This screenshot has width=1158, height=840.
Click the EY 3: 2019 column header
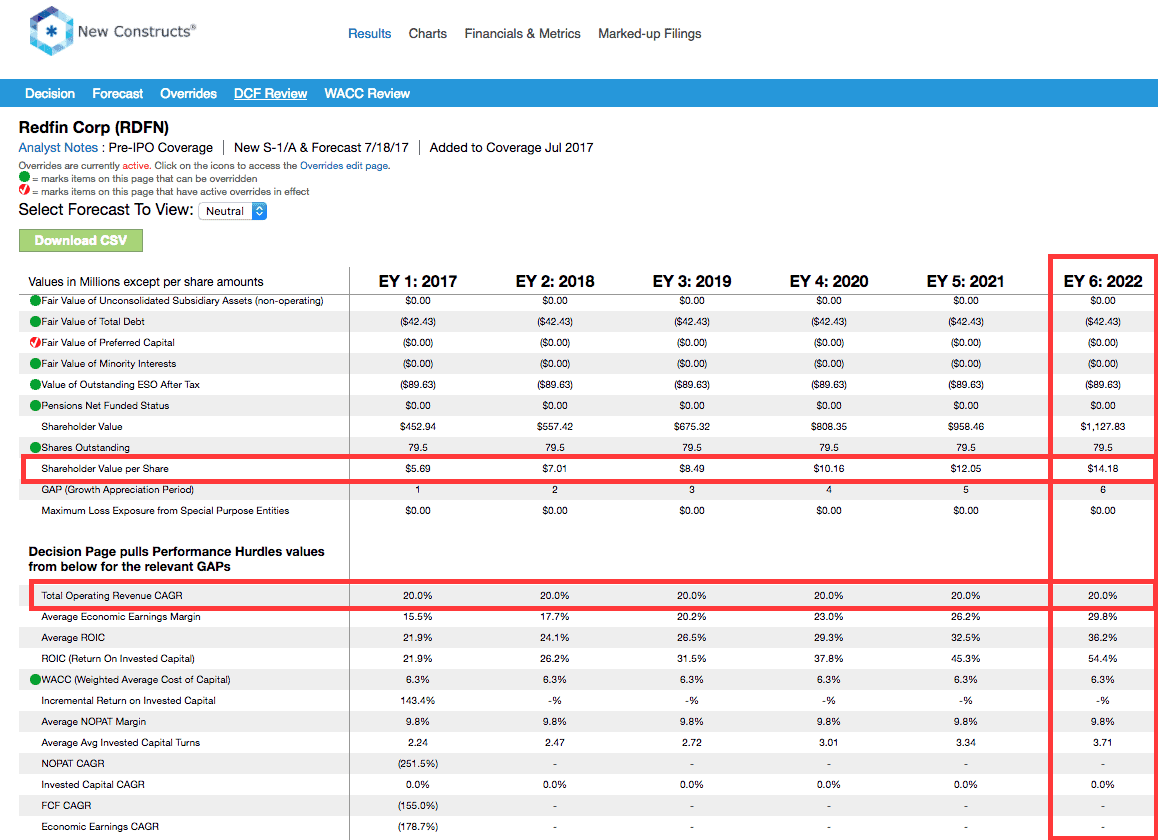point(692,281)
